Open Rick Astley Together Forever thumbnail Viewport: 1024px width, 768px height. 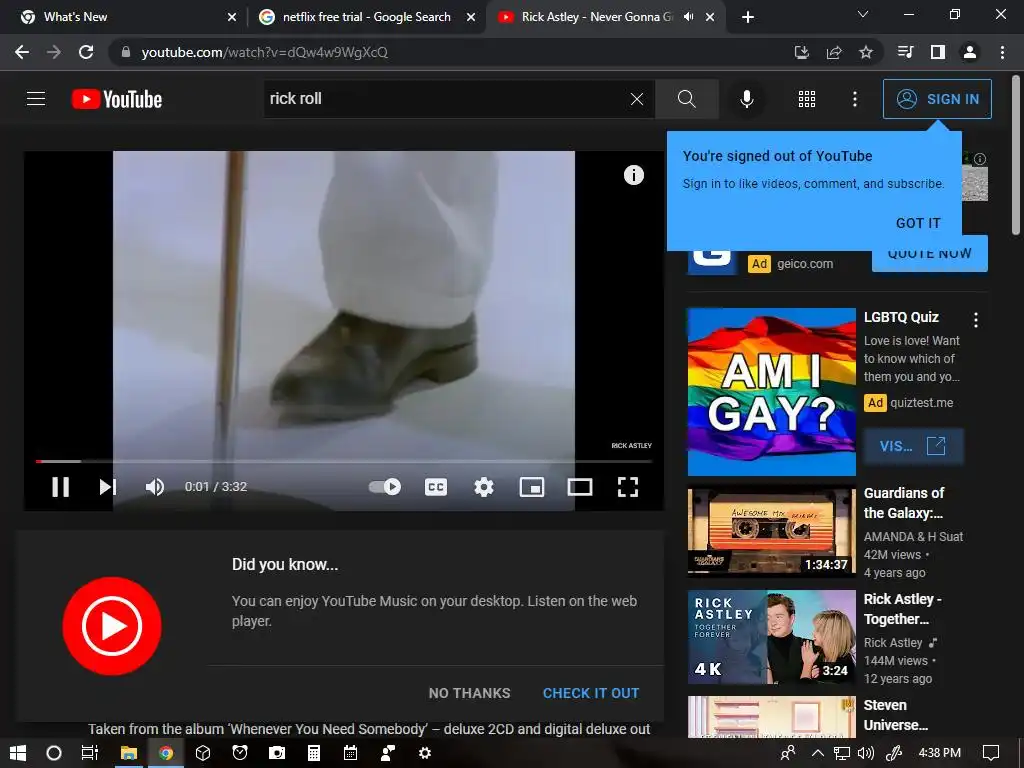click(x=771, y=637)
